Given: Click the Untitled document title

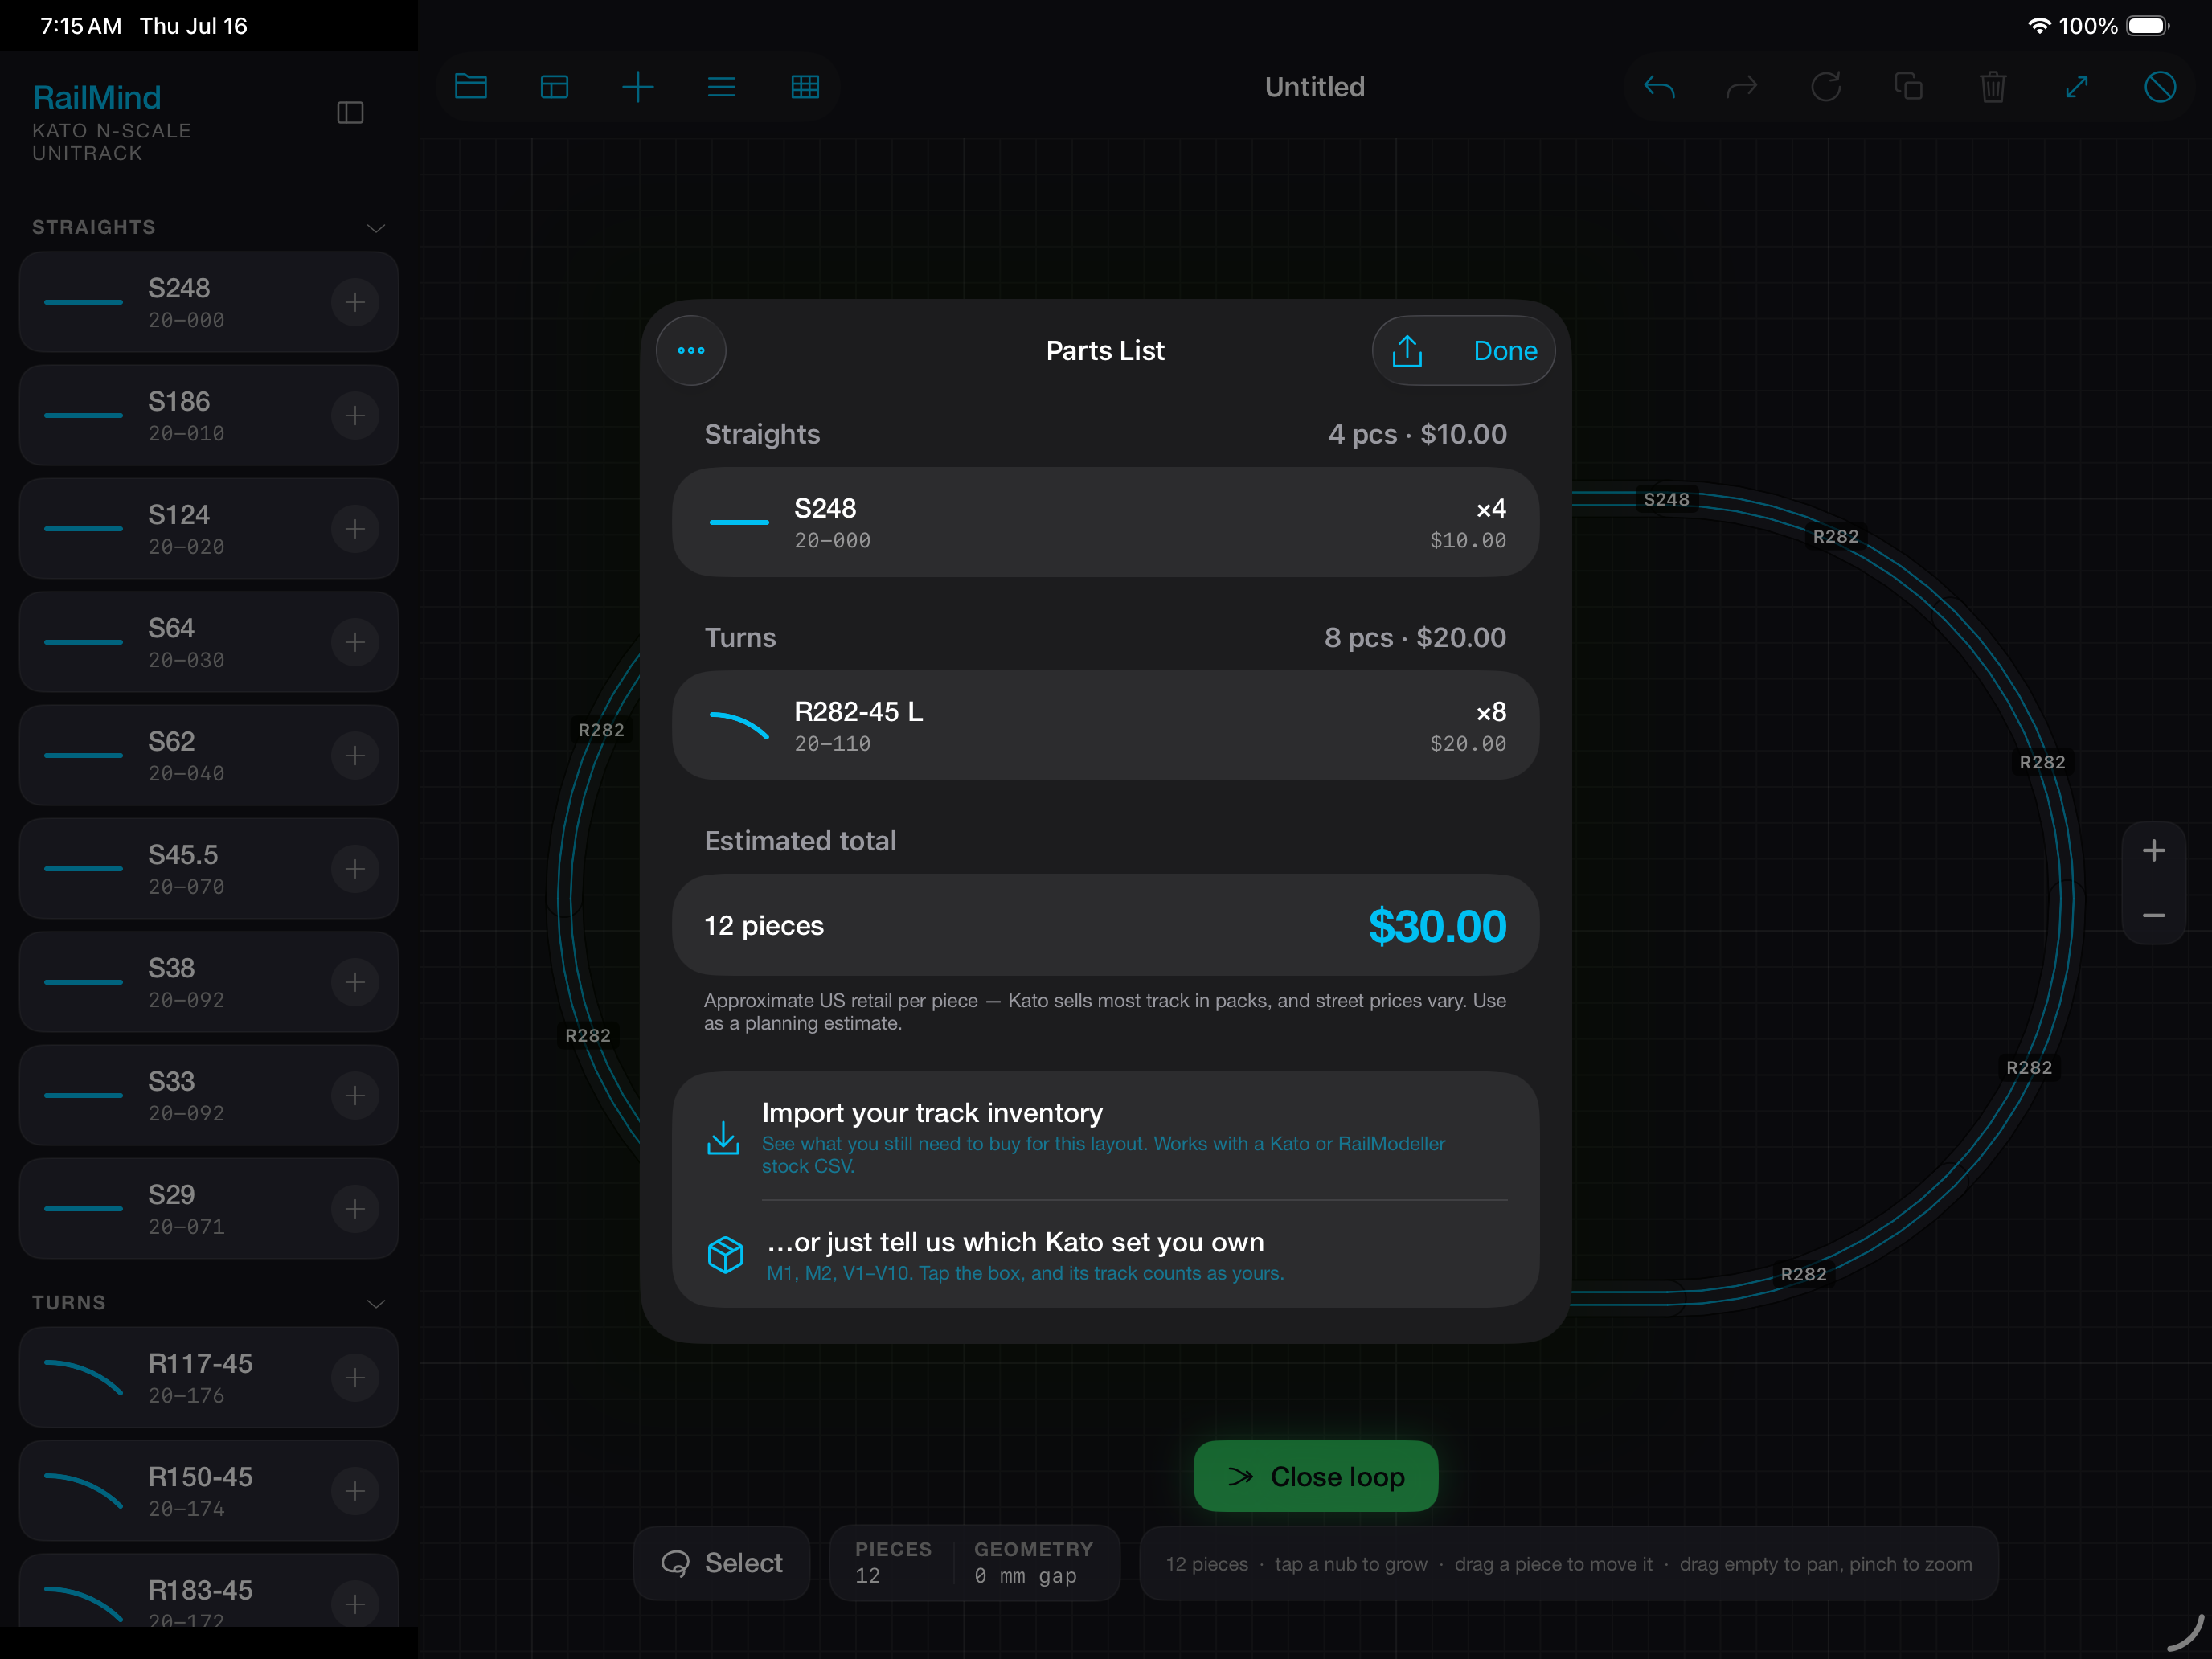Looking at the screenshot, I should pos(1314,87).
